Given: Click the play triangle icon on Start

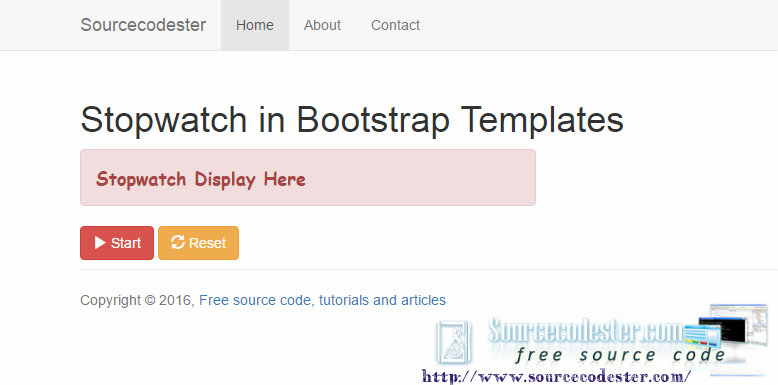Looking at the screenshot, I should coord(100,243).
